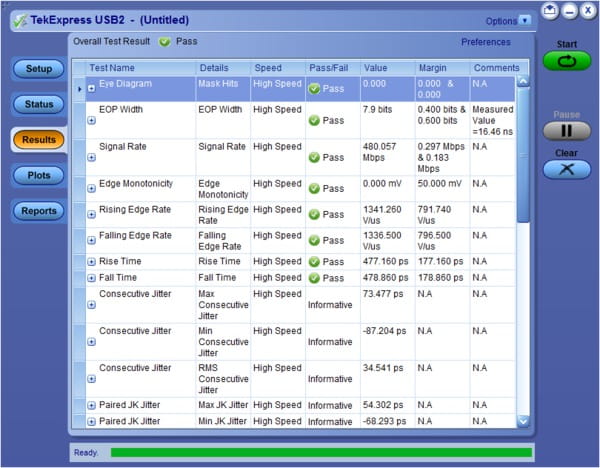Viewport: 600px width, 468px height.
Task: Click the Overall Test Result pass icon
Action: 165,42
